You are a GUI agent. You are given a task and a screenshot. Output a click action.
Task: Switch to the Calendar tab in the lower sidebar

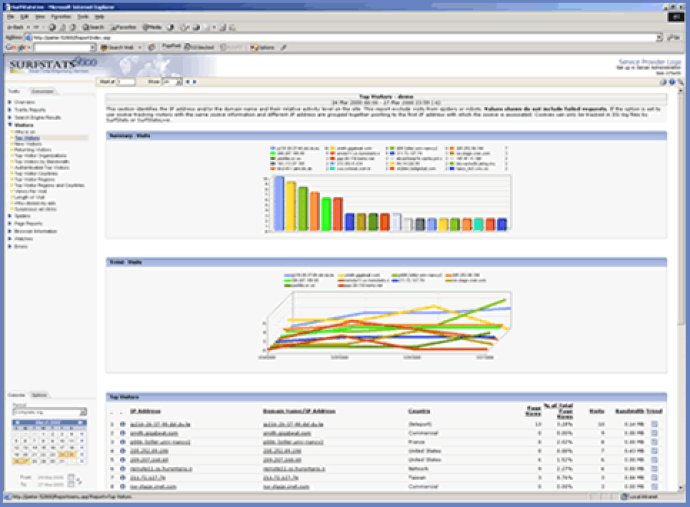[16, 395]
